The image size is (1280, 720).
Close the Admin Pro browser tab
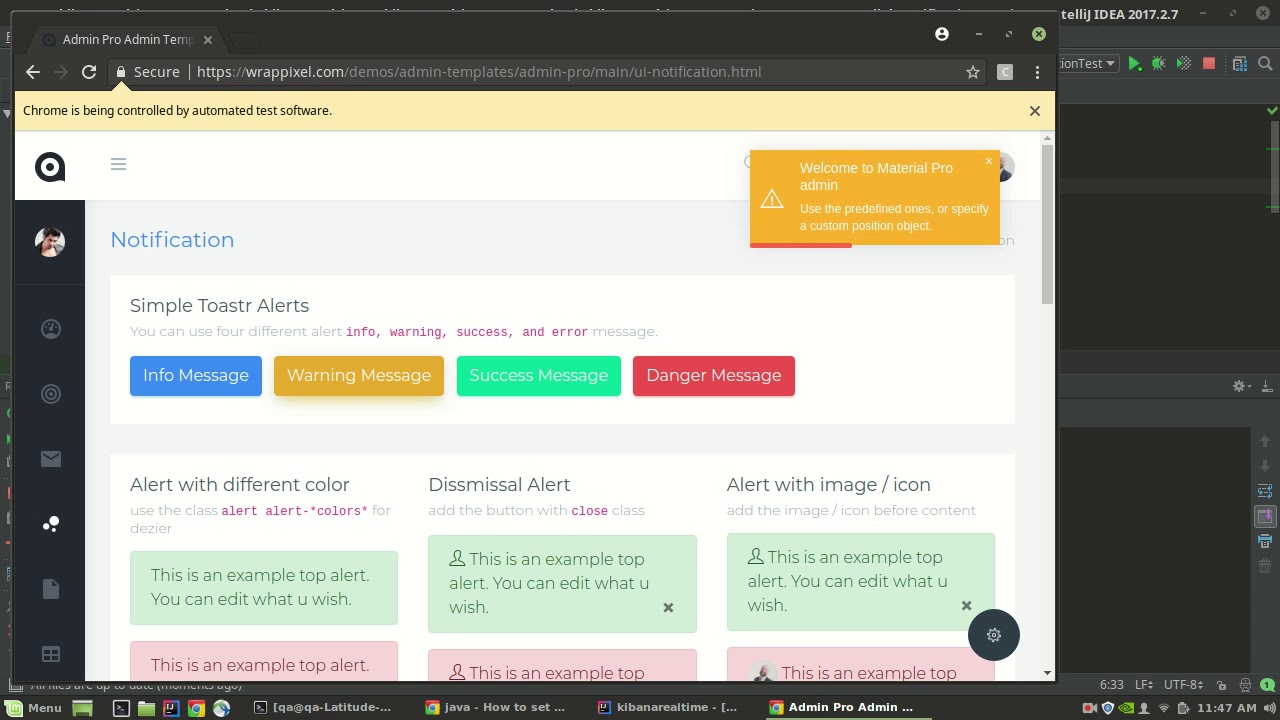pyautogui.click(x=208, y=40)
